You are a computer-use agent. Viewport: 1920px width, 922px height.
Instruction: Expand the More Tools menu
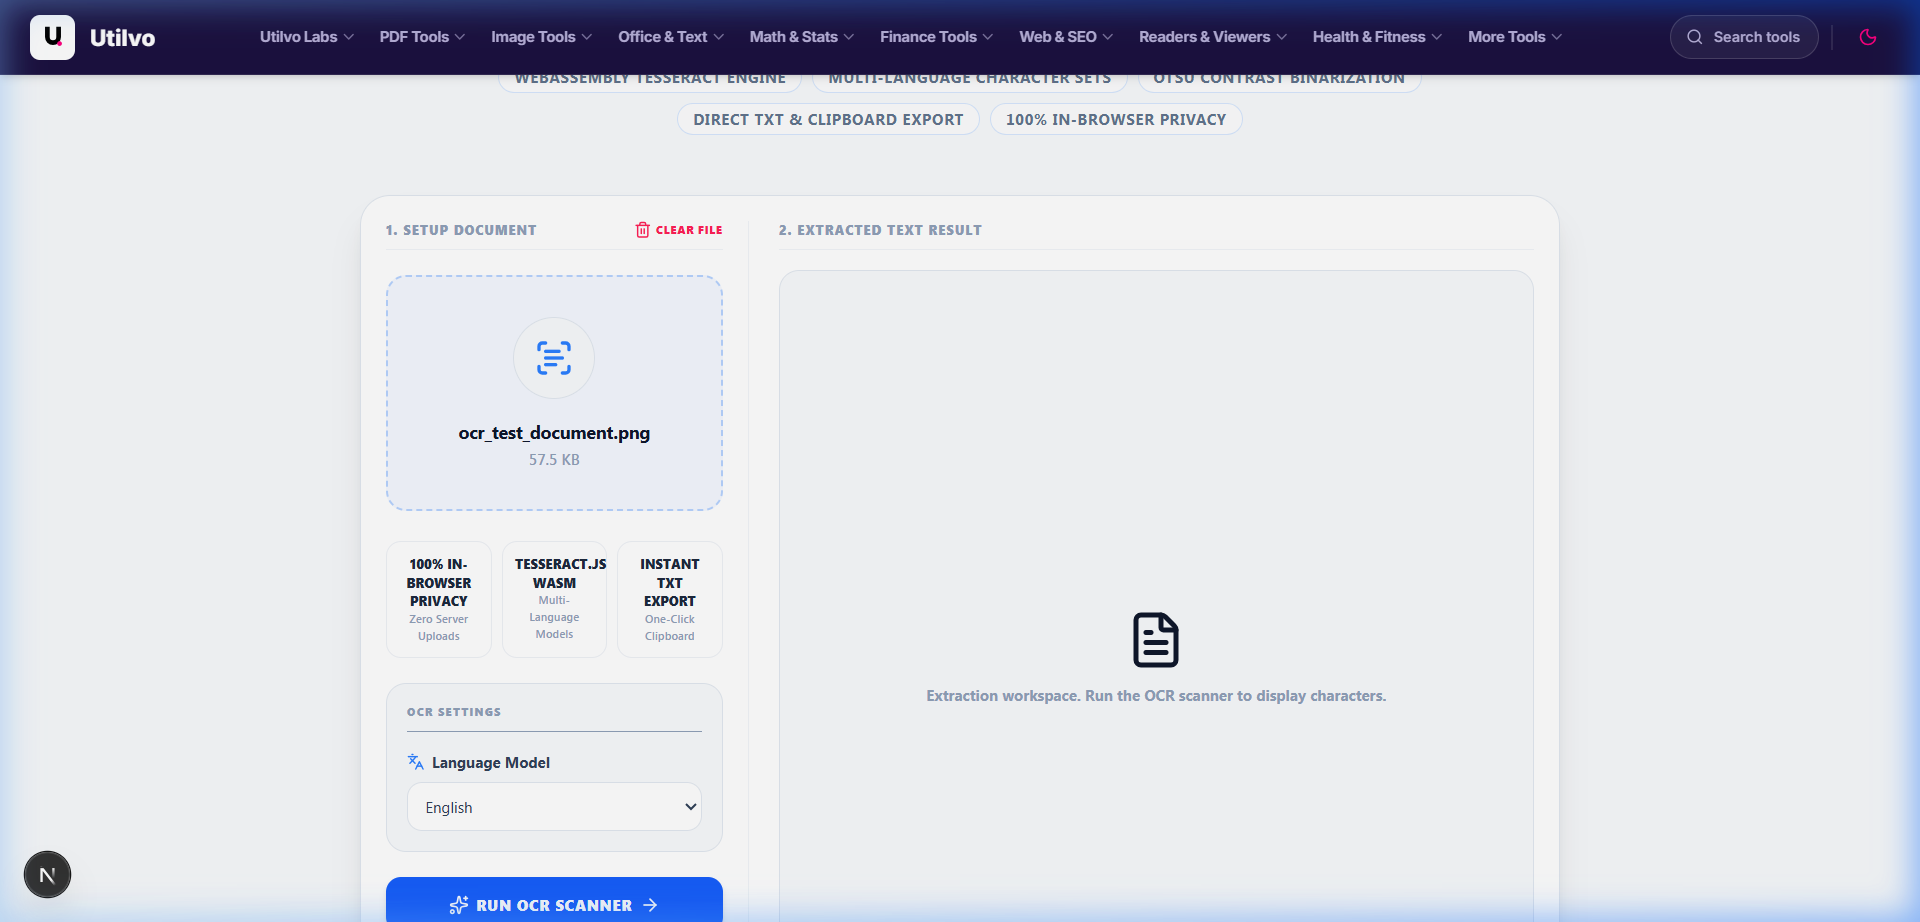coord(1515,37)
